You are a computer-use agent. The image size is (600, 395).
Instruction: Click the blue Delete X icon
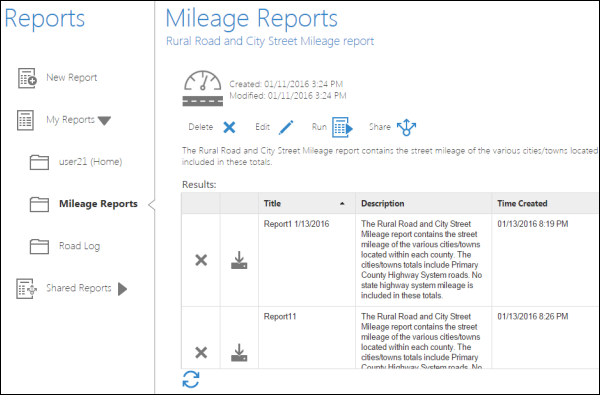point(229,127)
